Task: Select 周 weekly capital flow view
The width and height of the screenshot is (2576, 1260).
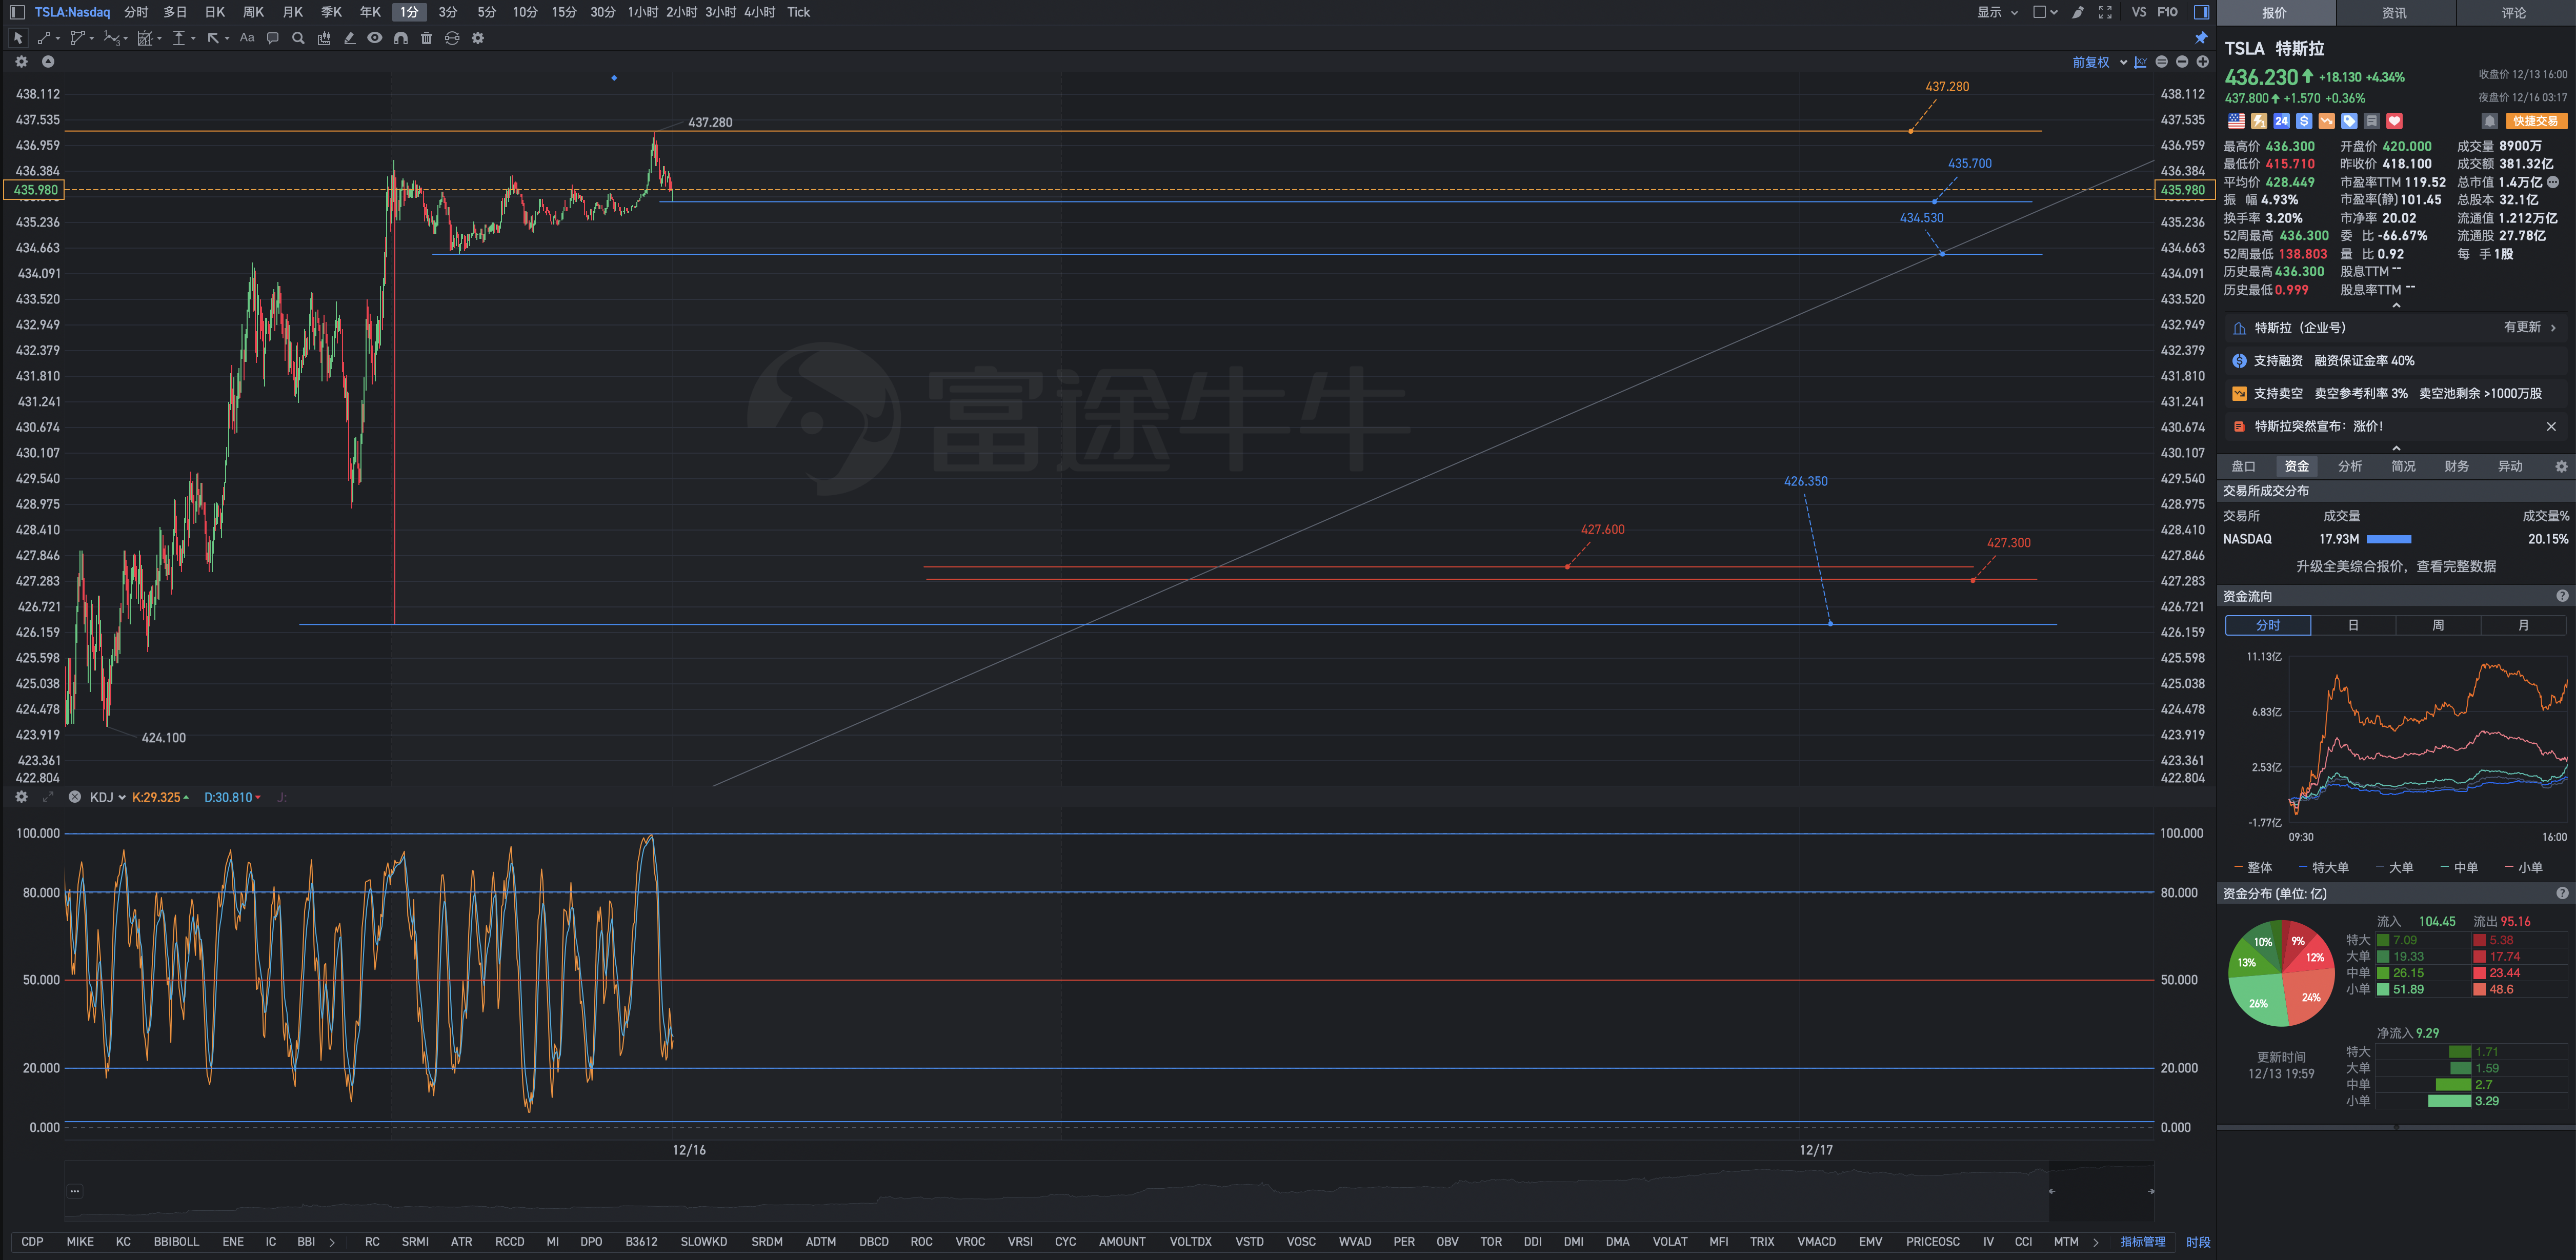Action: tap(2438, 625)
